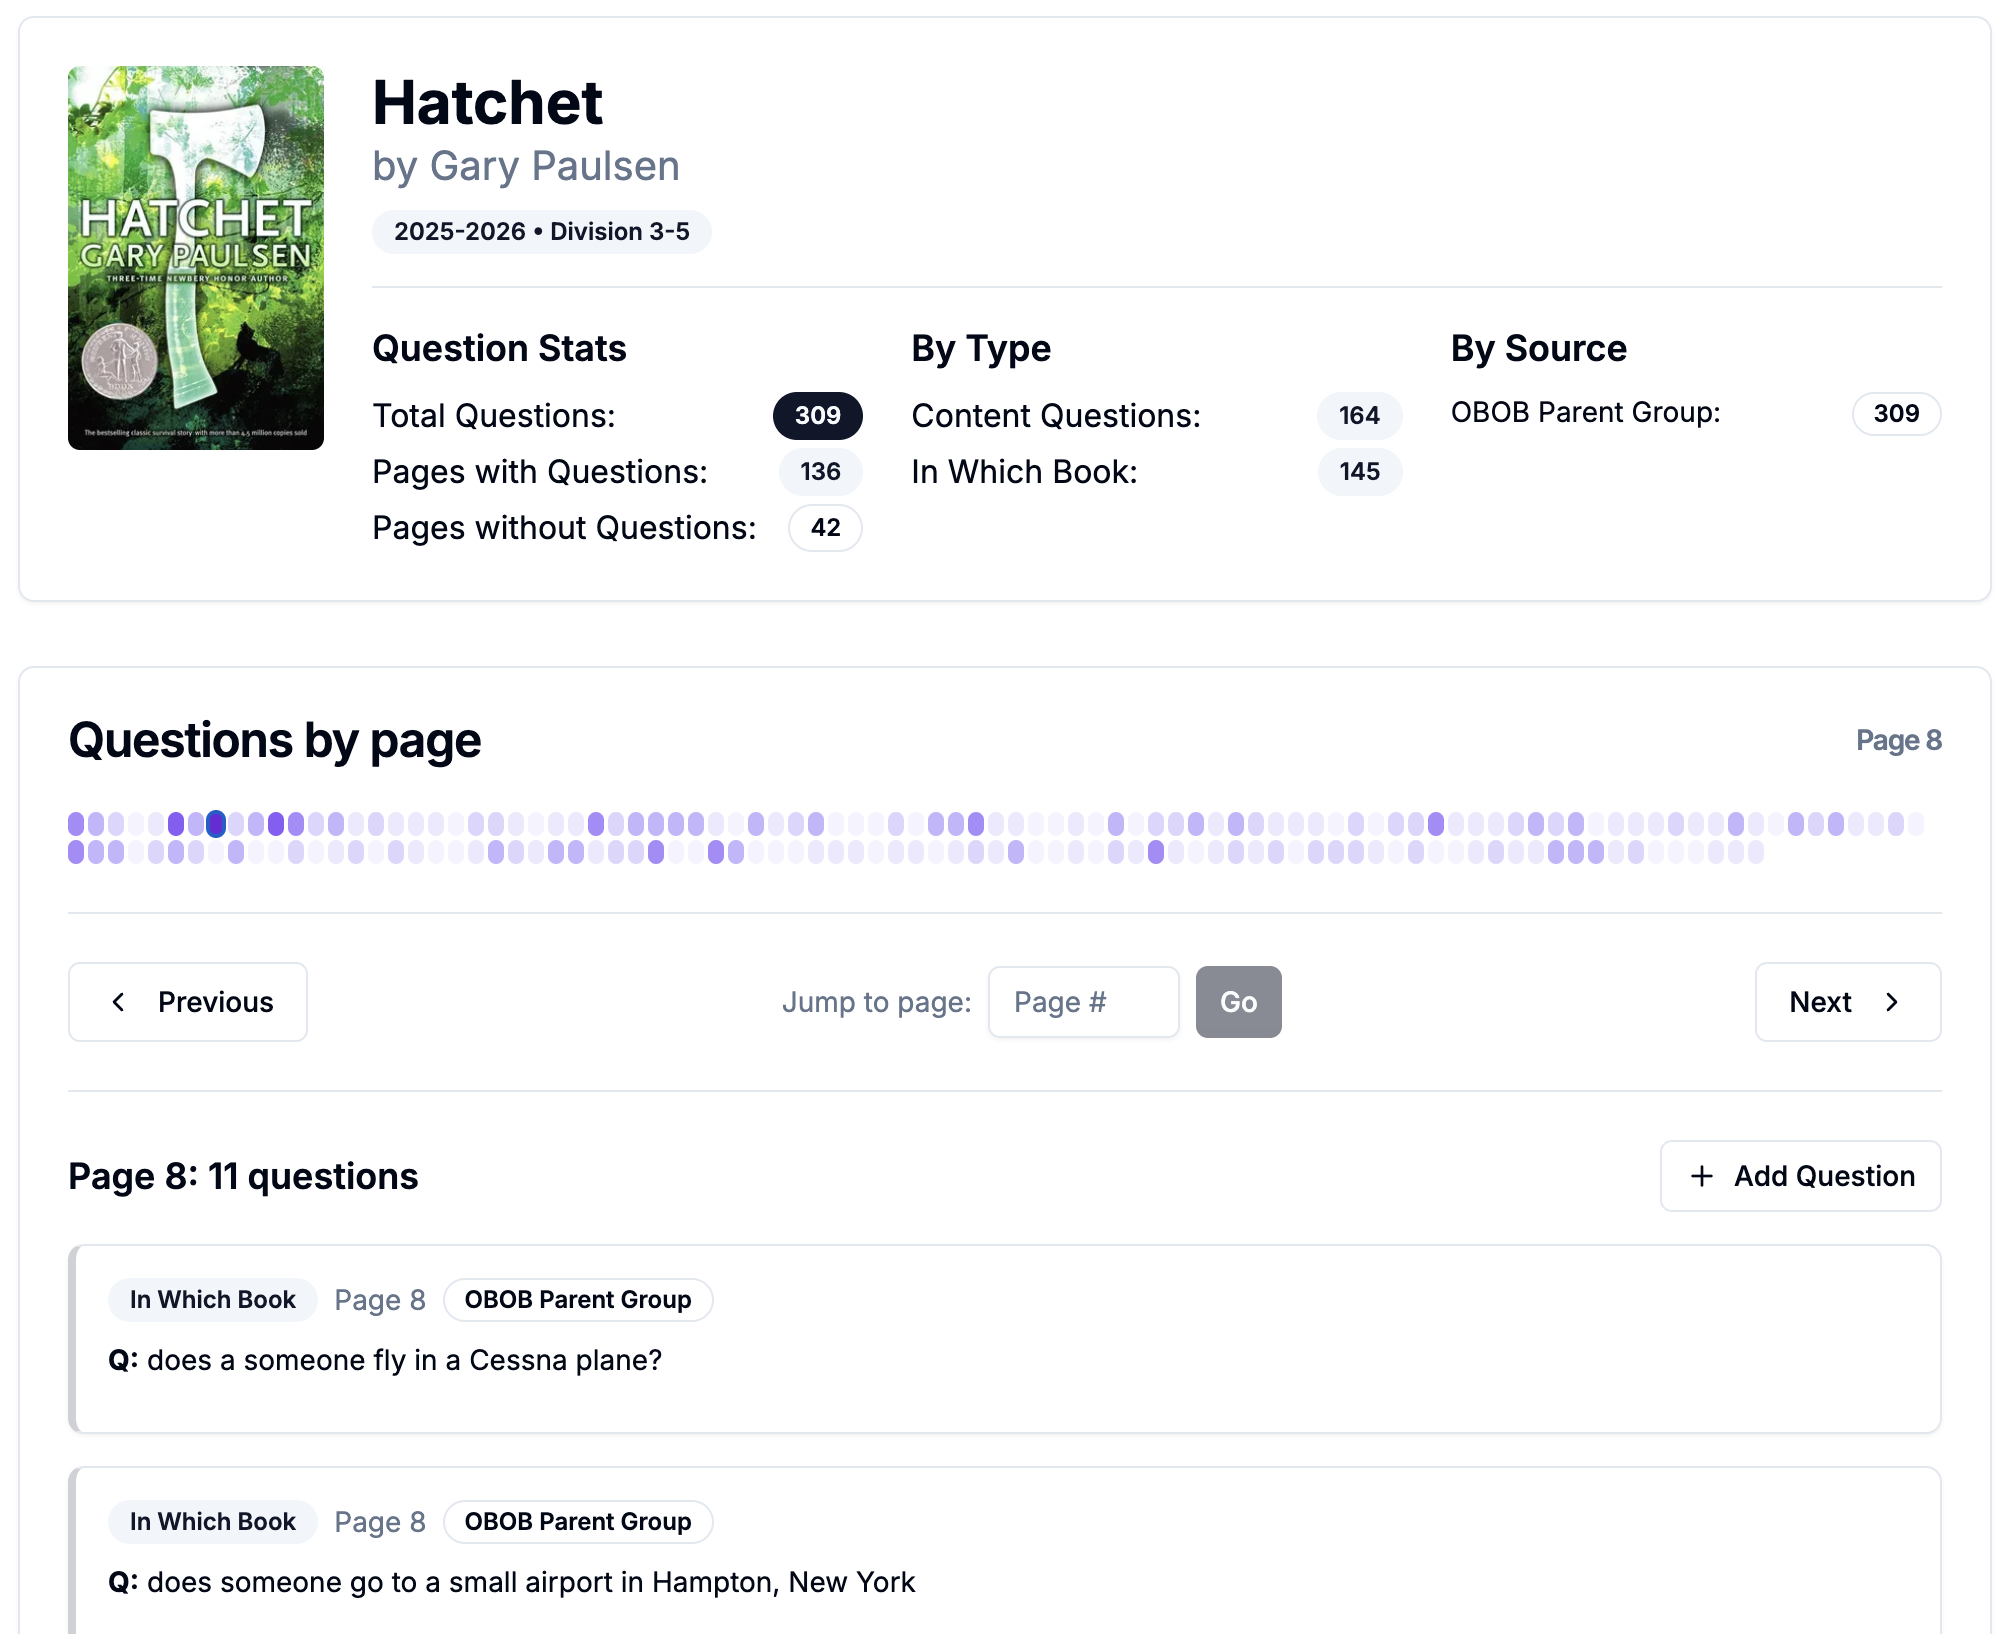Select the darkest dot in the page heatmap
Image resolution: width=2016 pixels, height=1634 pixels.
point(216,824)
